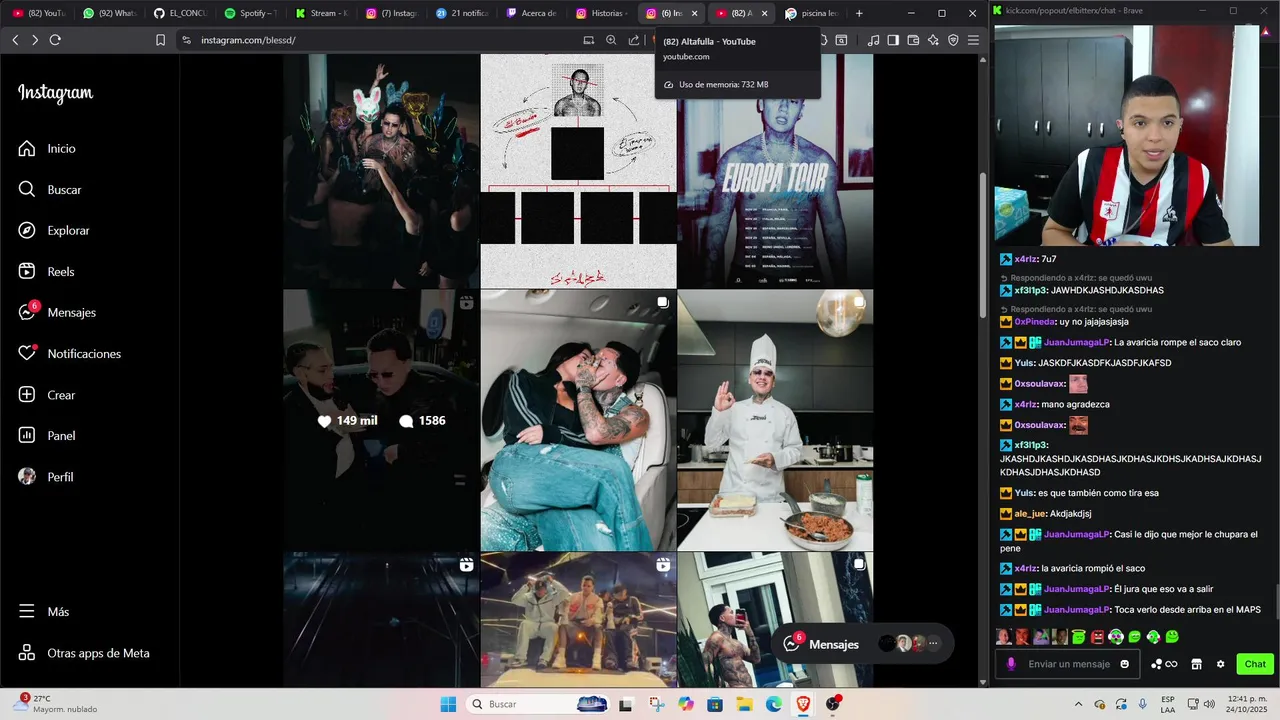Open the masked party group photo post
The height and width of the screenshot is (720, 1280).
pos(381,171)
